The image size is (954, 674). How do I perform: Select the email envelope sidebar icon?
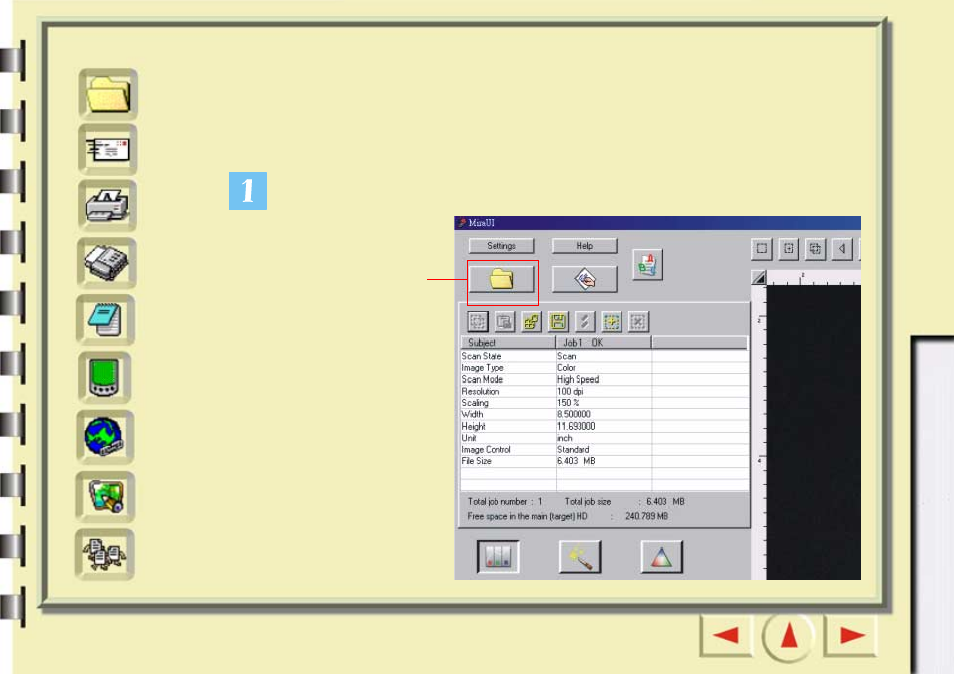coord(108,150)
